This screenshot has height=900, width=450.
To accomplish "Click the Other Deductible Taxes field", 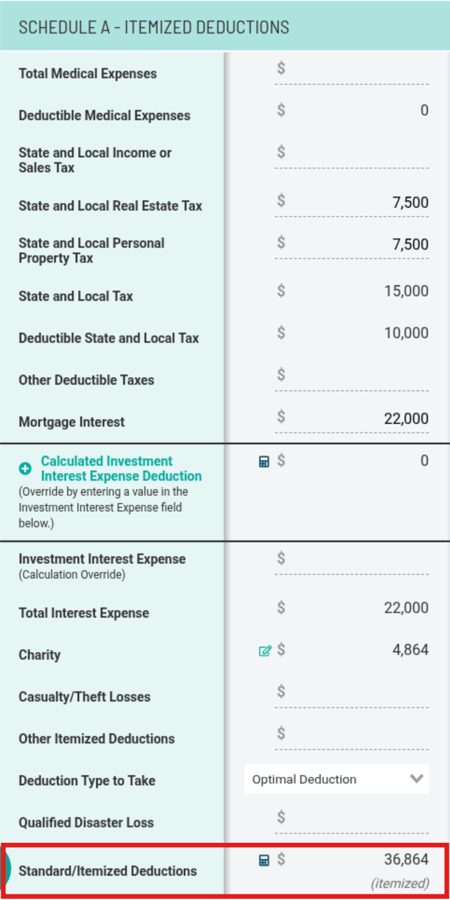I will coord(352,377).
